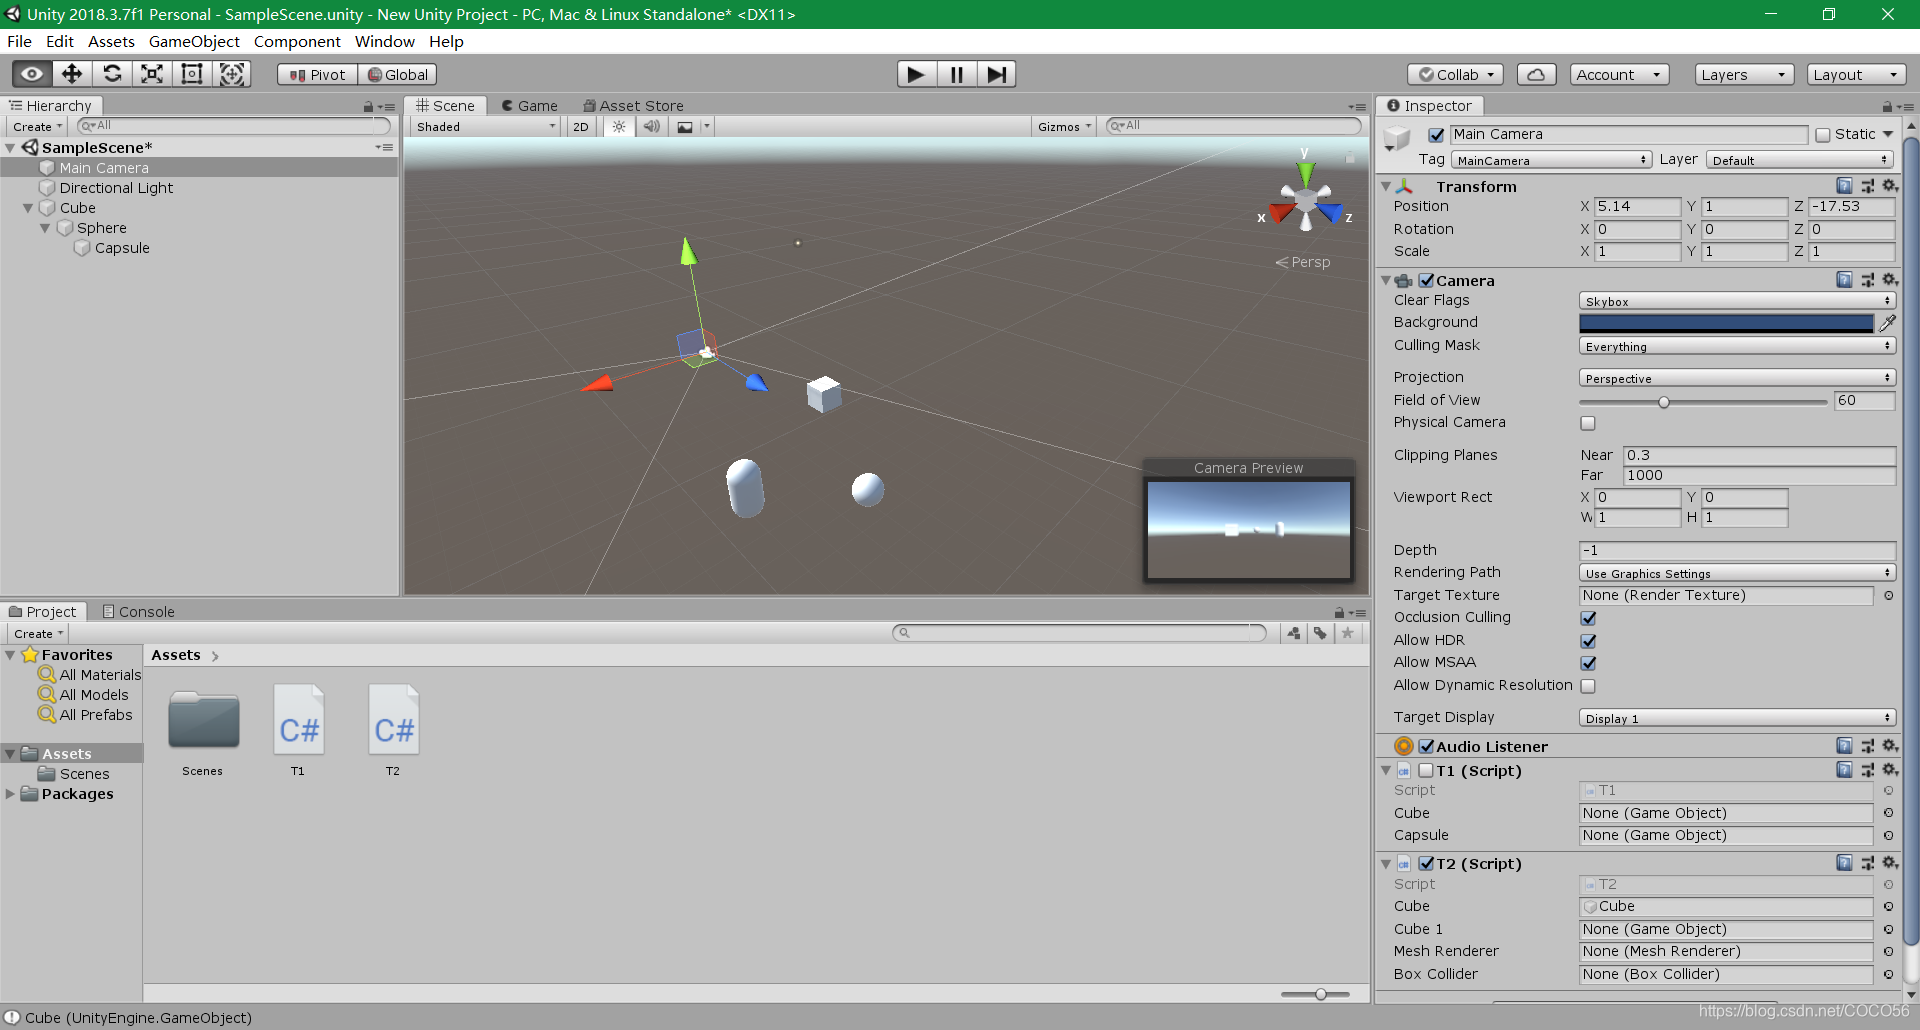Toggle scene effects image icon
This screenshot has width=1920, height=1030.
click(685, 127)
